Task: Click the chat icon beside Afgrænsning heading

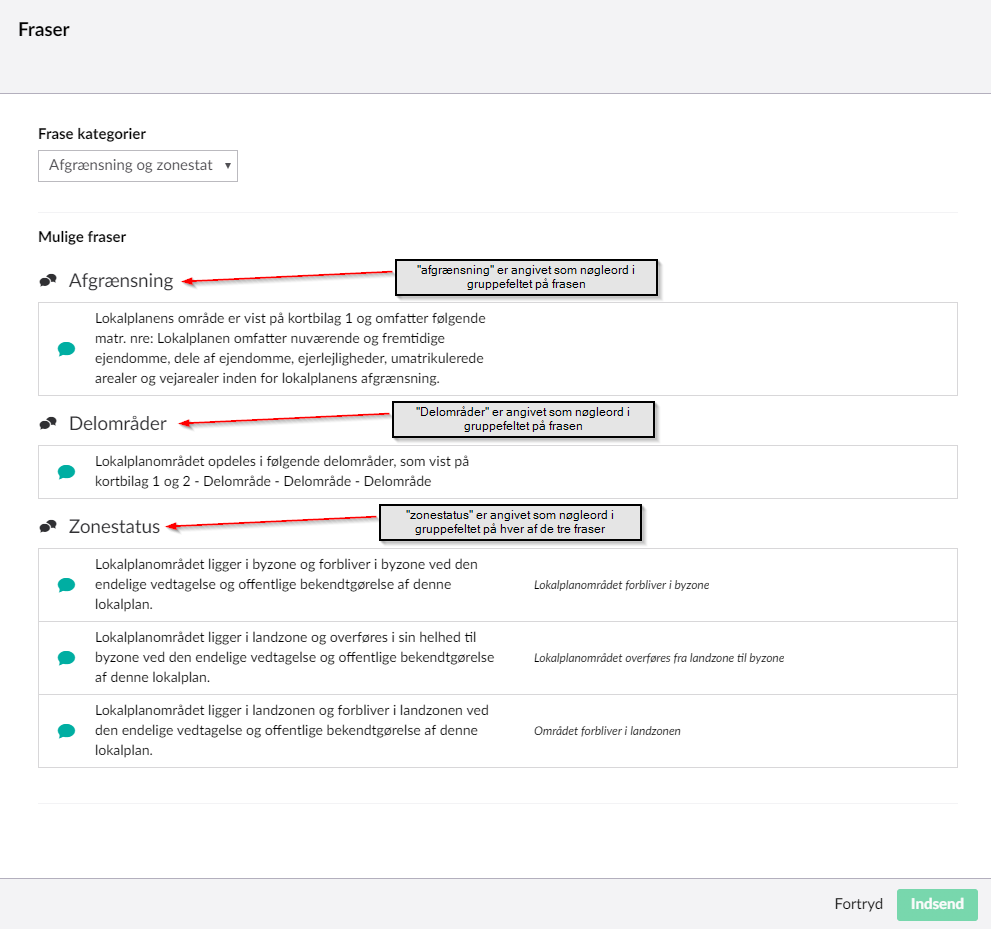Action: coord(47,281)
